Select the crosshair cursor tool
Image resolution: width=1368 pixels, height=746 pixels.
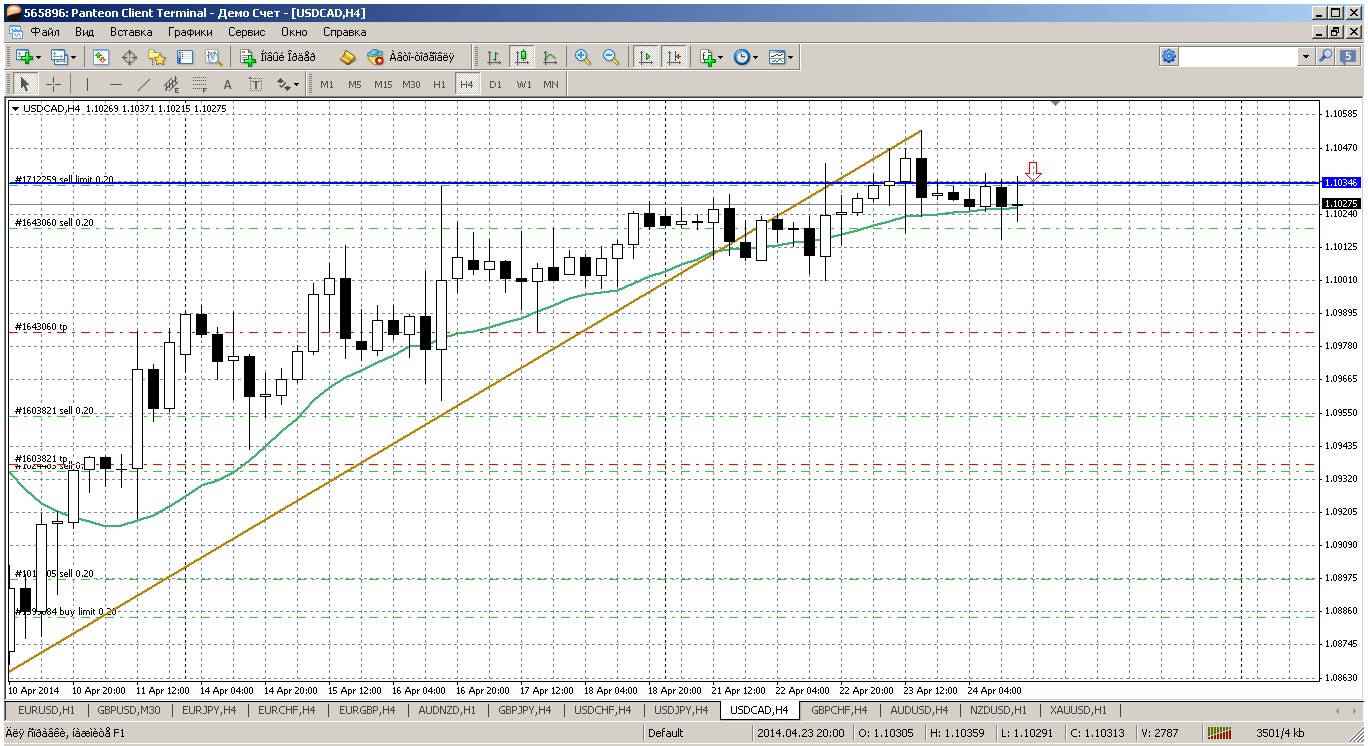[53, 85]
